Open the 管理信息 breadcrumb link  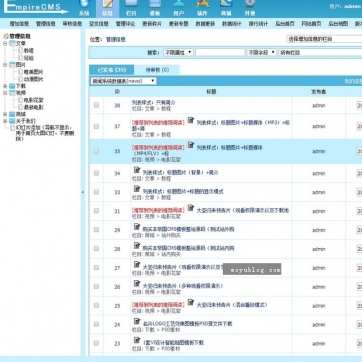click(116, 39)
